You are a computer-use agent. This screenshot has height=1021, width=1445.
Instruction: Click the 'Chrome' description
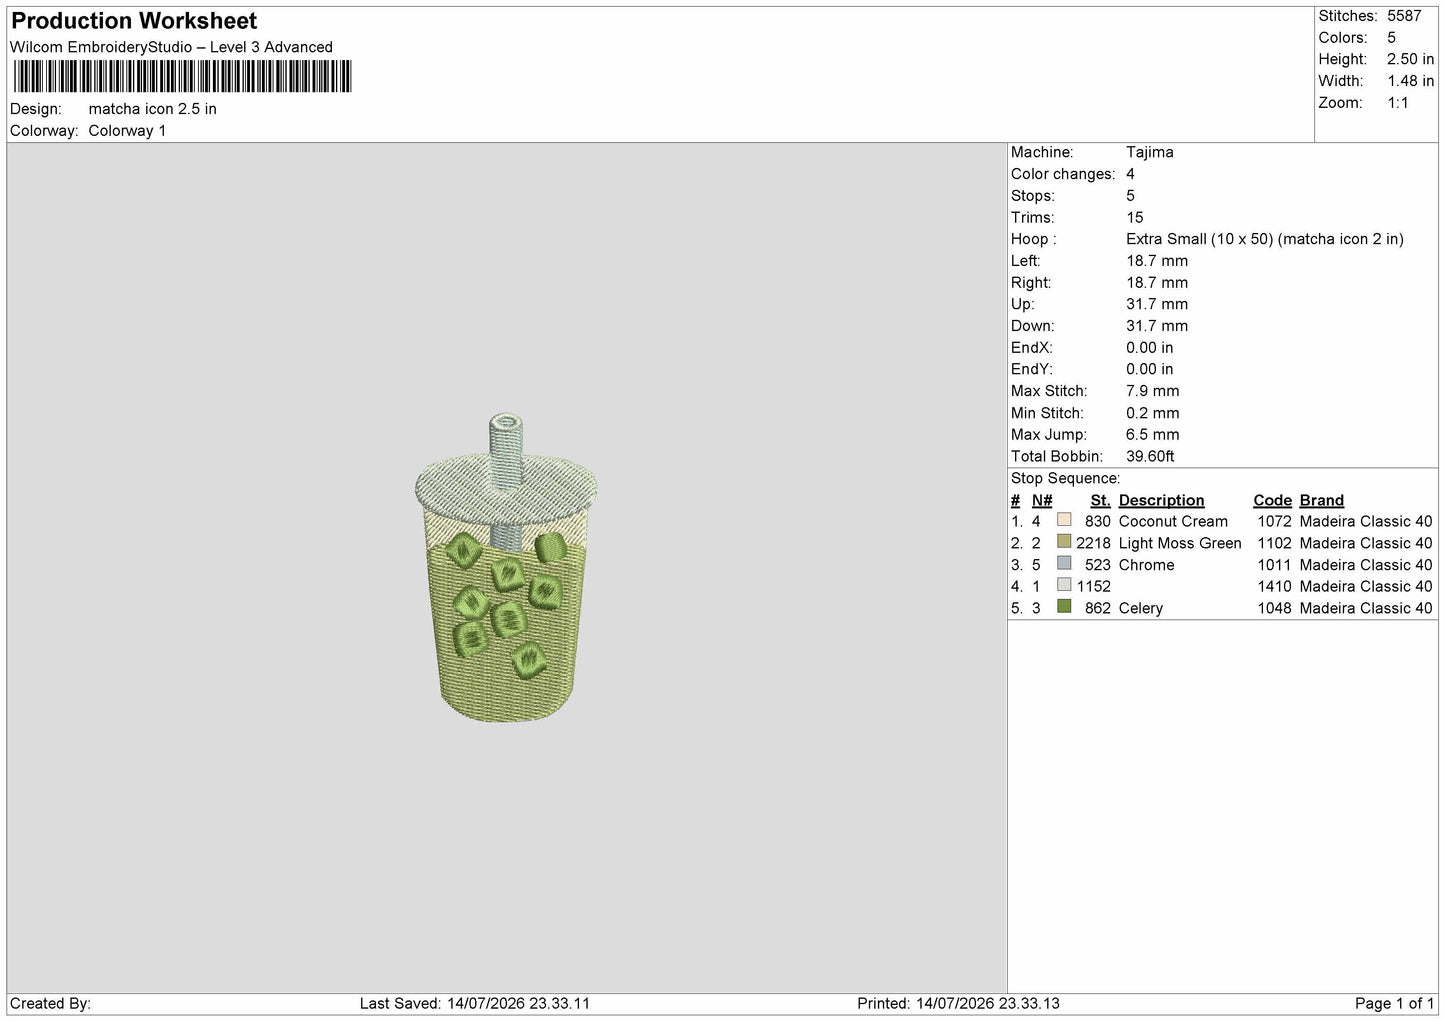(x=1147, y=565)
